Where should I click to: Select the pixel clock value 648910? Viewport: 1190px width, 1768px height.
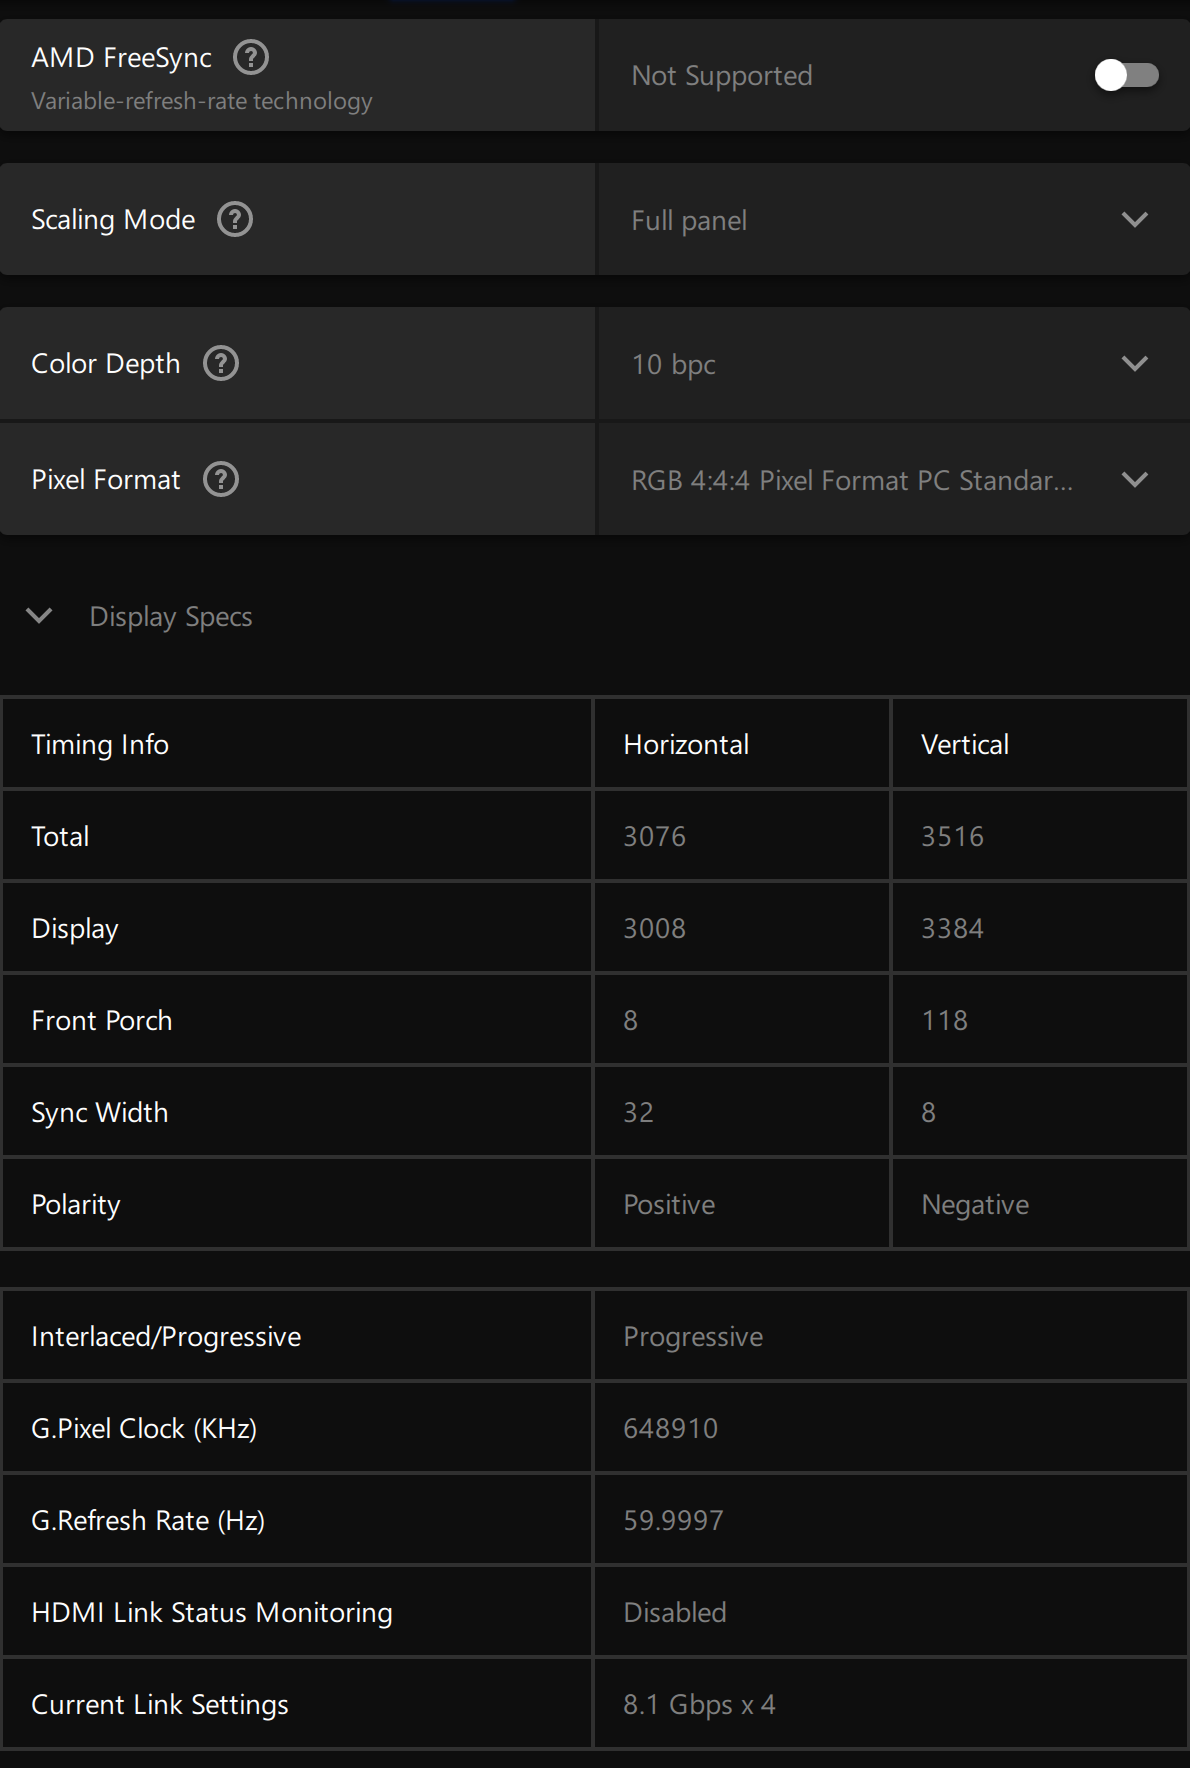click(670, 1428)
